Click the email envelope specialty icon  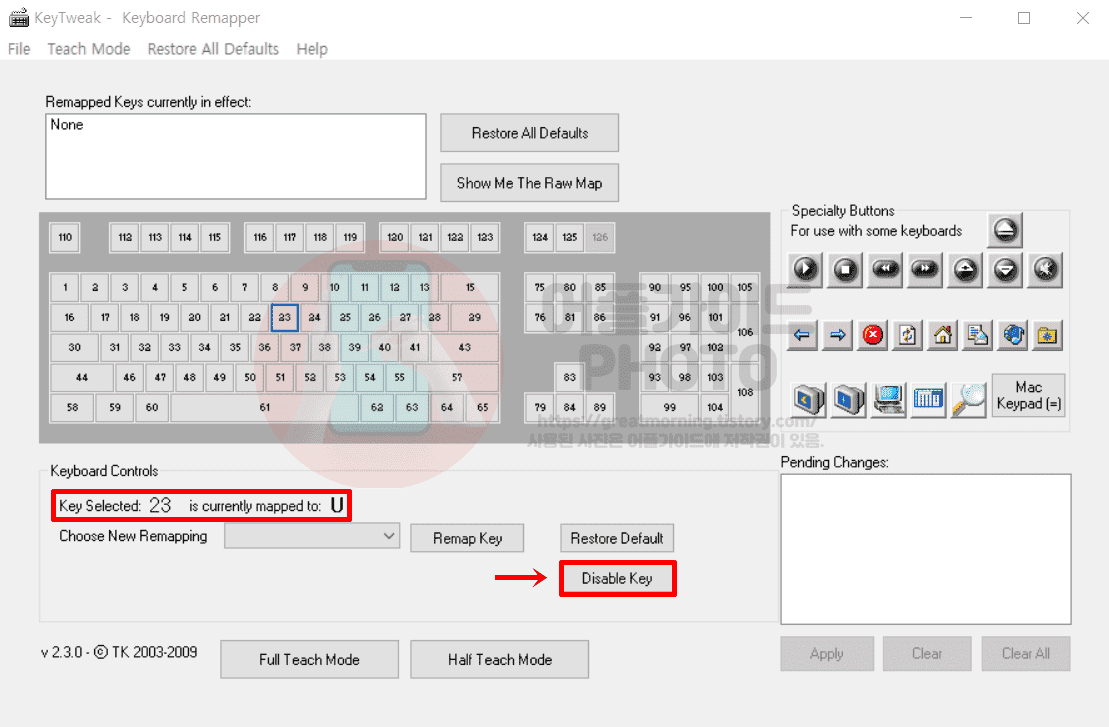[x=978, y=335]
